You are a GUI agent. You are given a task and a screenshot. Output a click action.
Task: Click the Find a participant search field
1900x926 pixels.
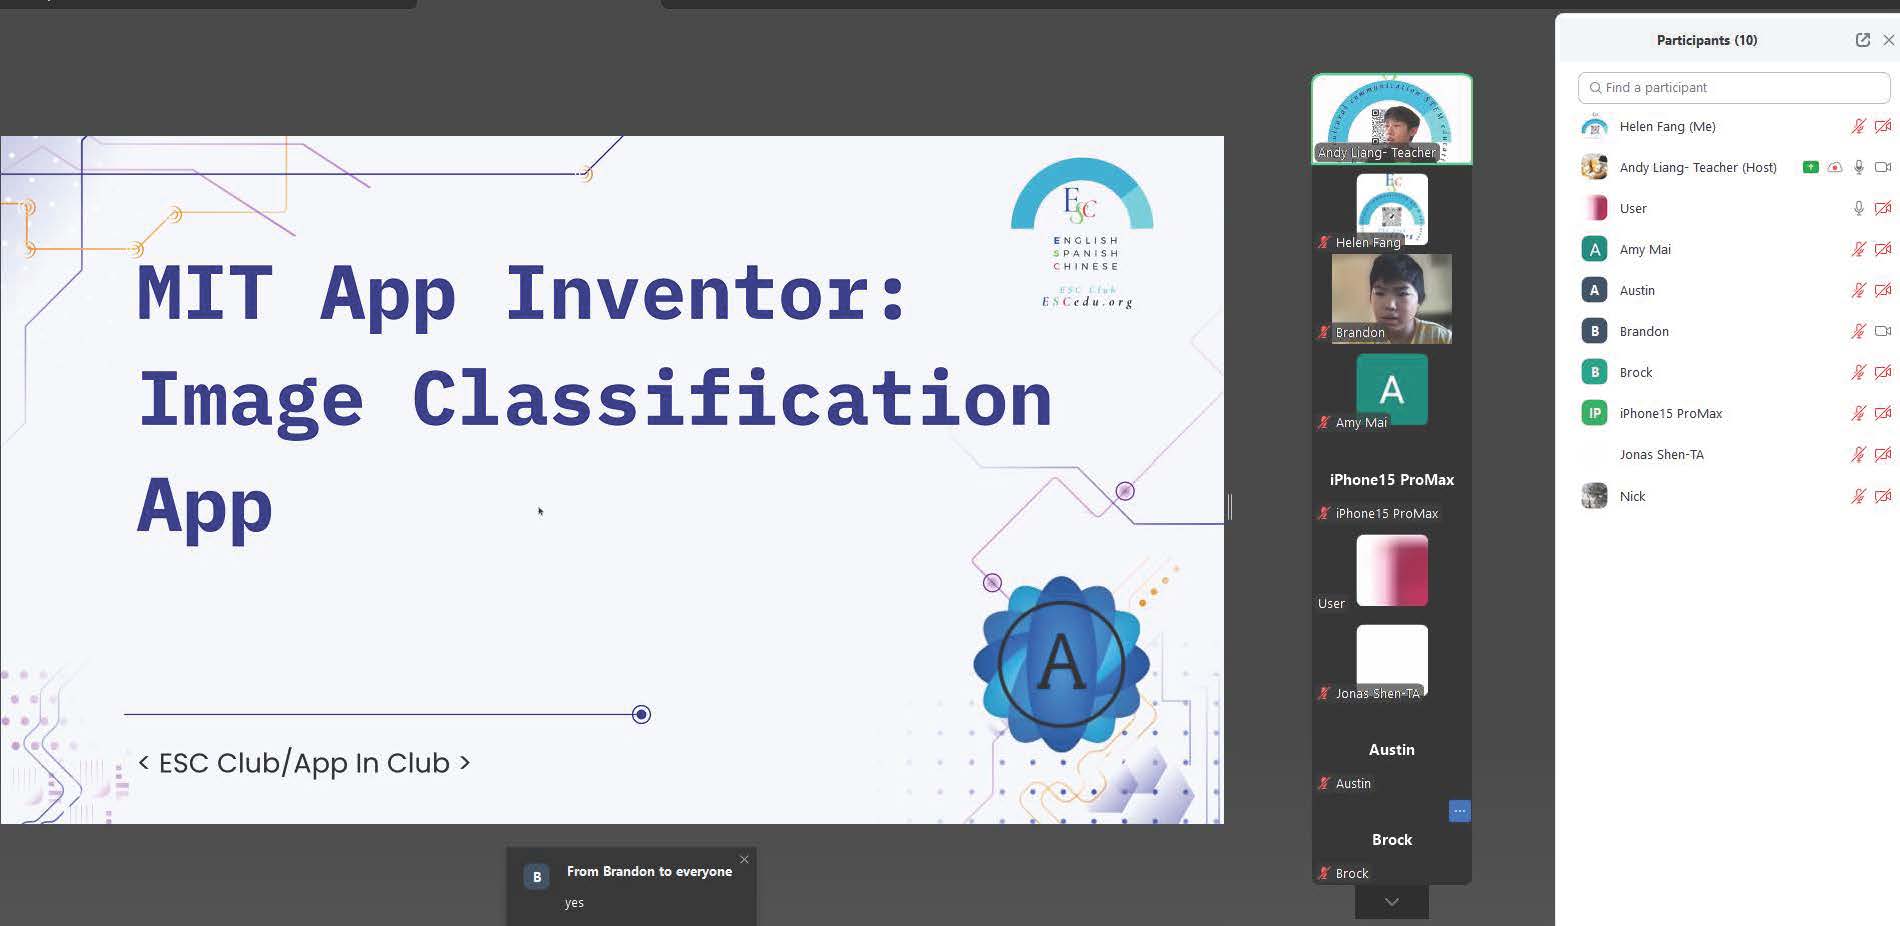(x=1733, y=88)
